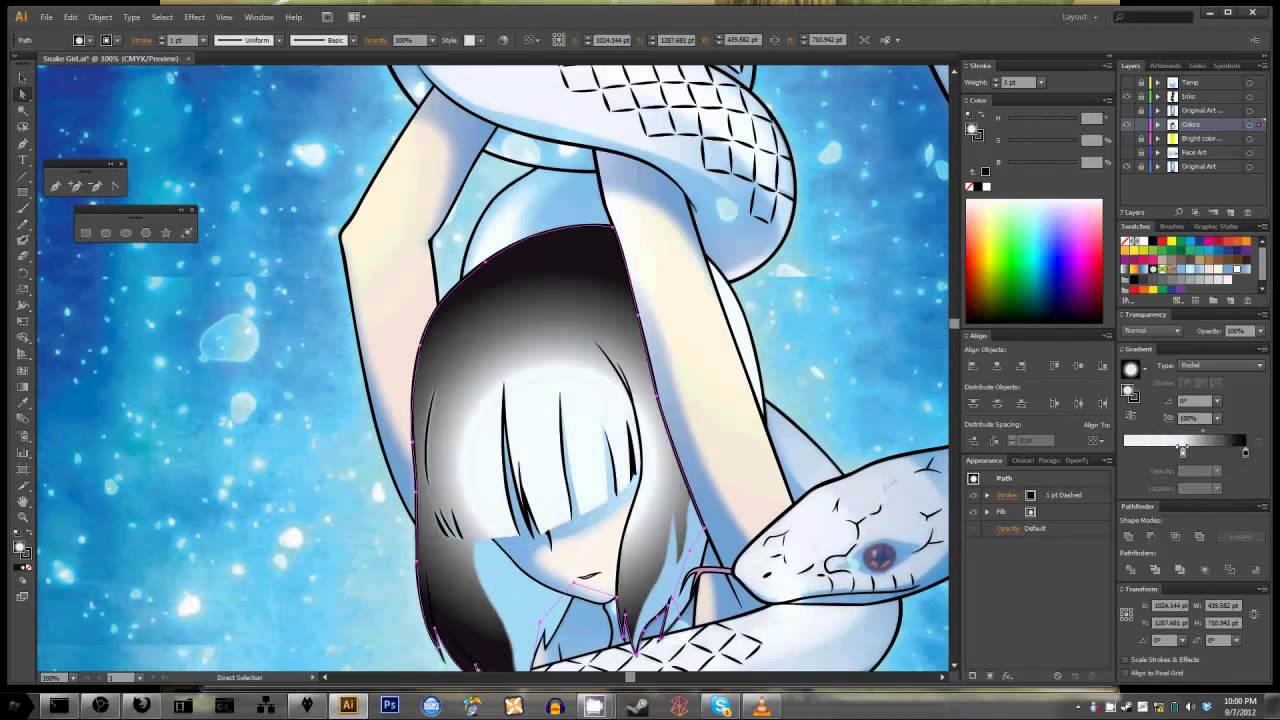Choose the Delete Anchor Point tool in the floating panel

(x=95, y=186)
